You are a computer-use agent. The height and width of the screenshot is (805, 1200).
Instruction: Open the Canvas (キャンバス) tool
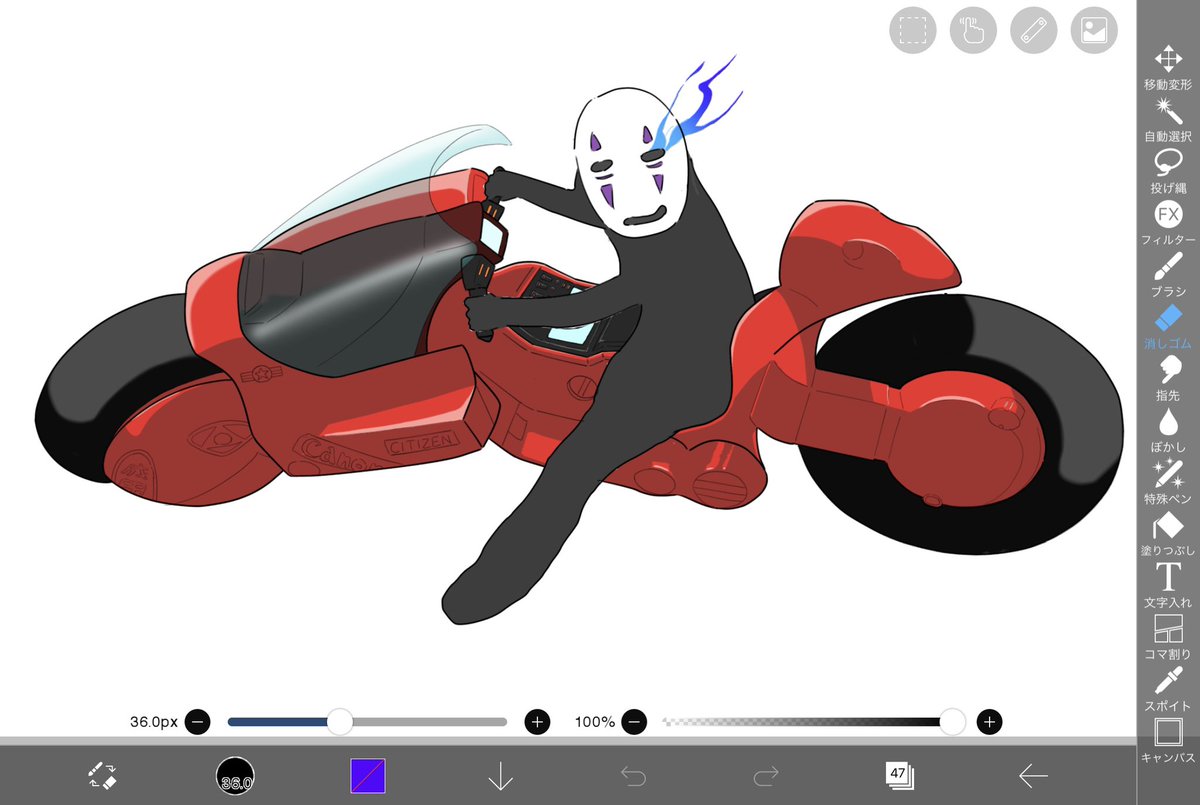(1168, 743)
